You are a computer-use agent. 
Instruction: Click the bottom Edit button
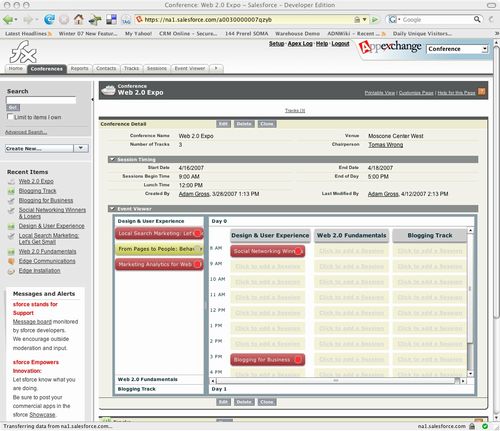point(223,402)
